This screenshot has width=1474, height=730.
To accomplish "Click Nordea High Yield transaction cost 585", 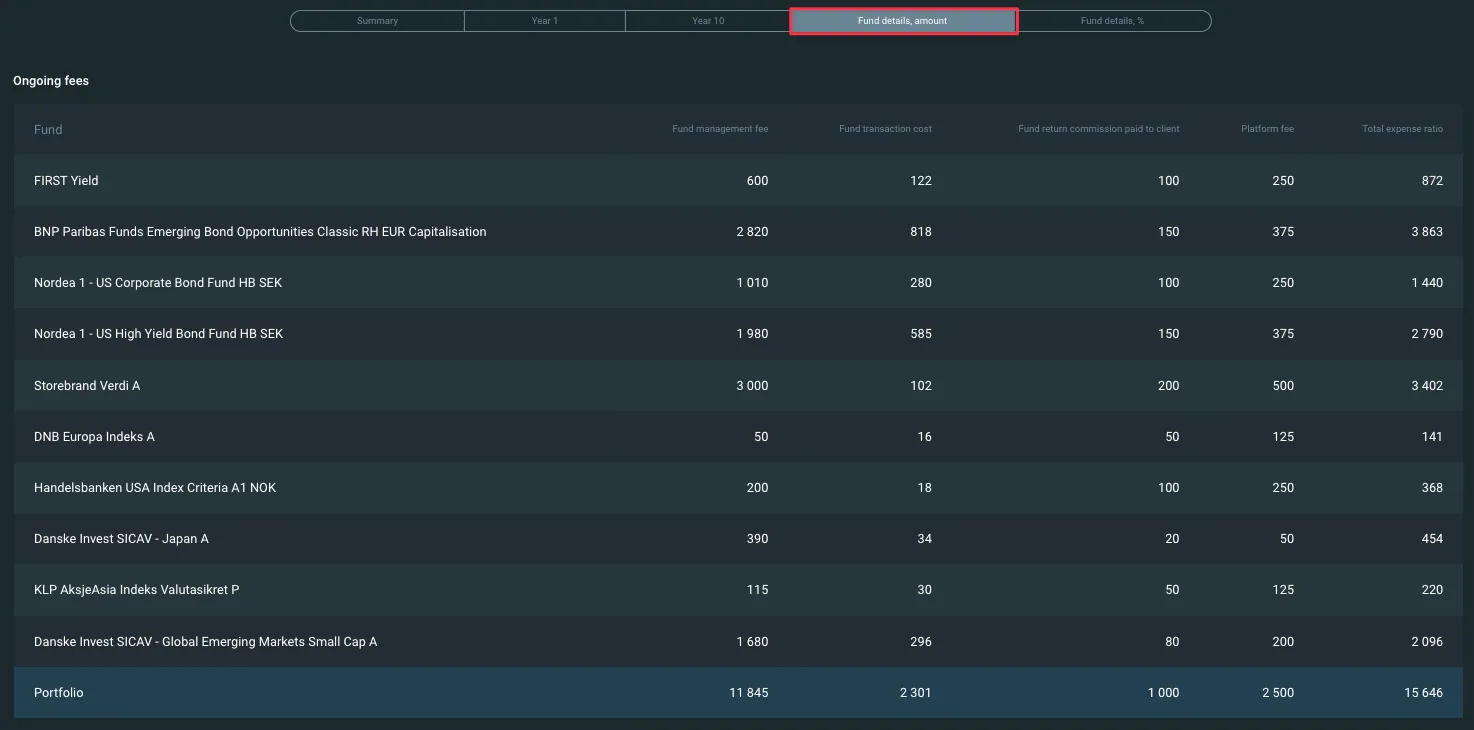I will [x=921, y=334].
